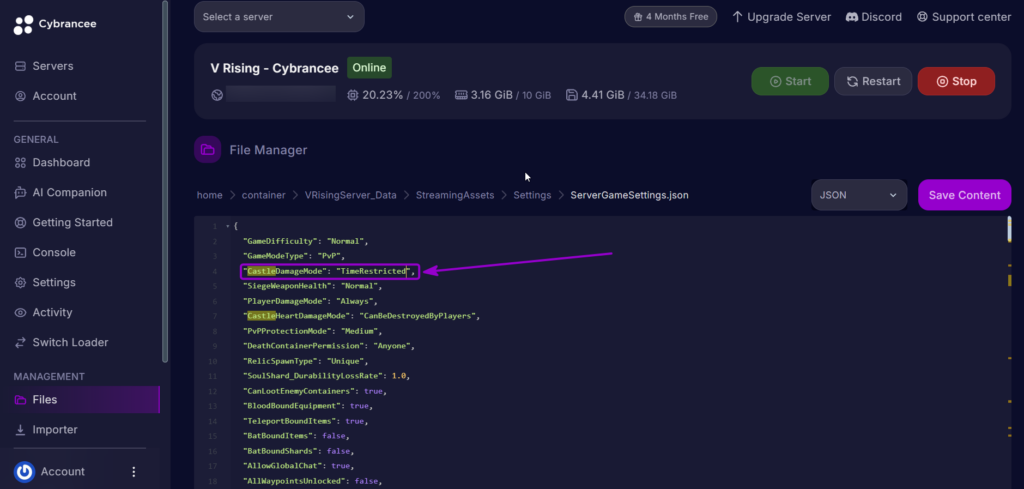Open the Settings page in sidebar
The image size is (1024, 489).
(54, 283)
